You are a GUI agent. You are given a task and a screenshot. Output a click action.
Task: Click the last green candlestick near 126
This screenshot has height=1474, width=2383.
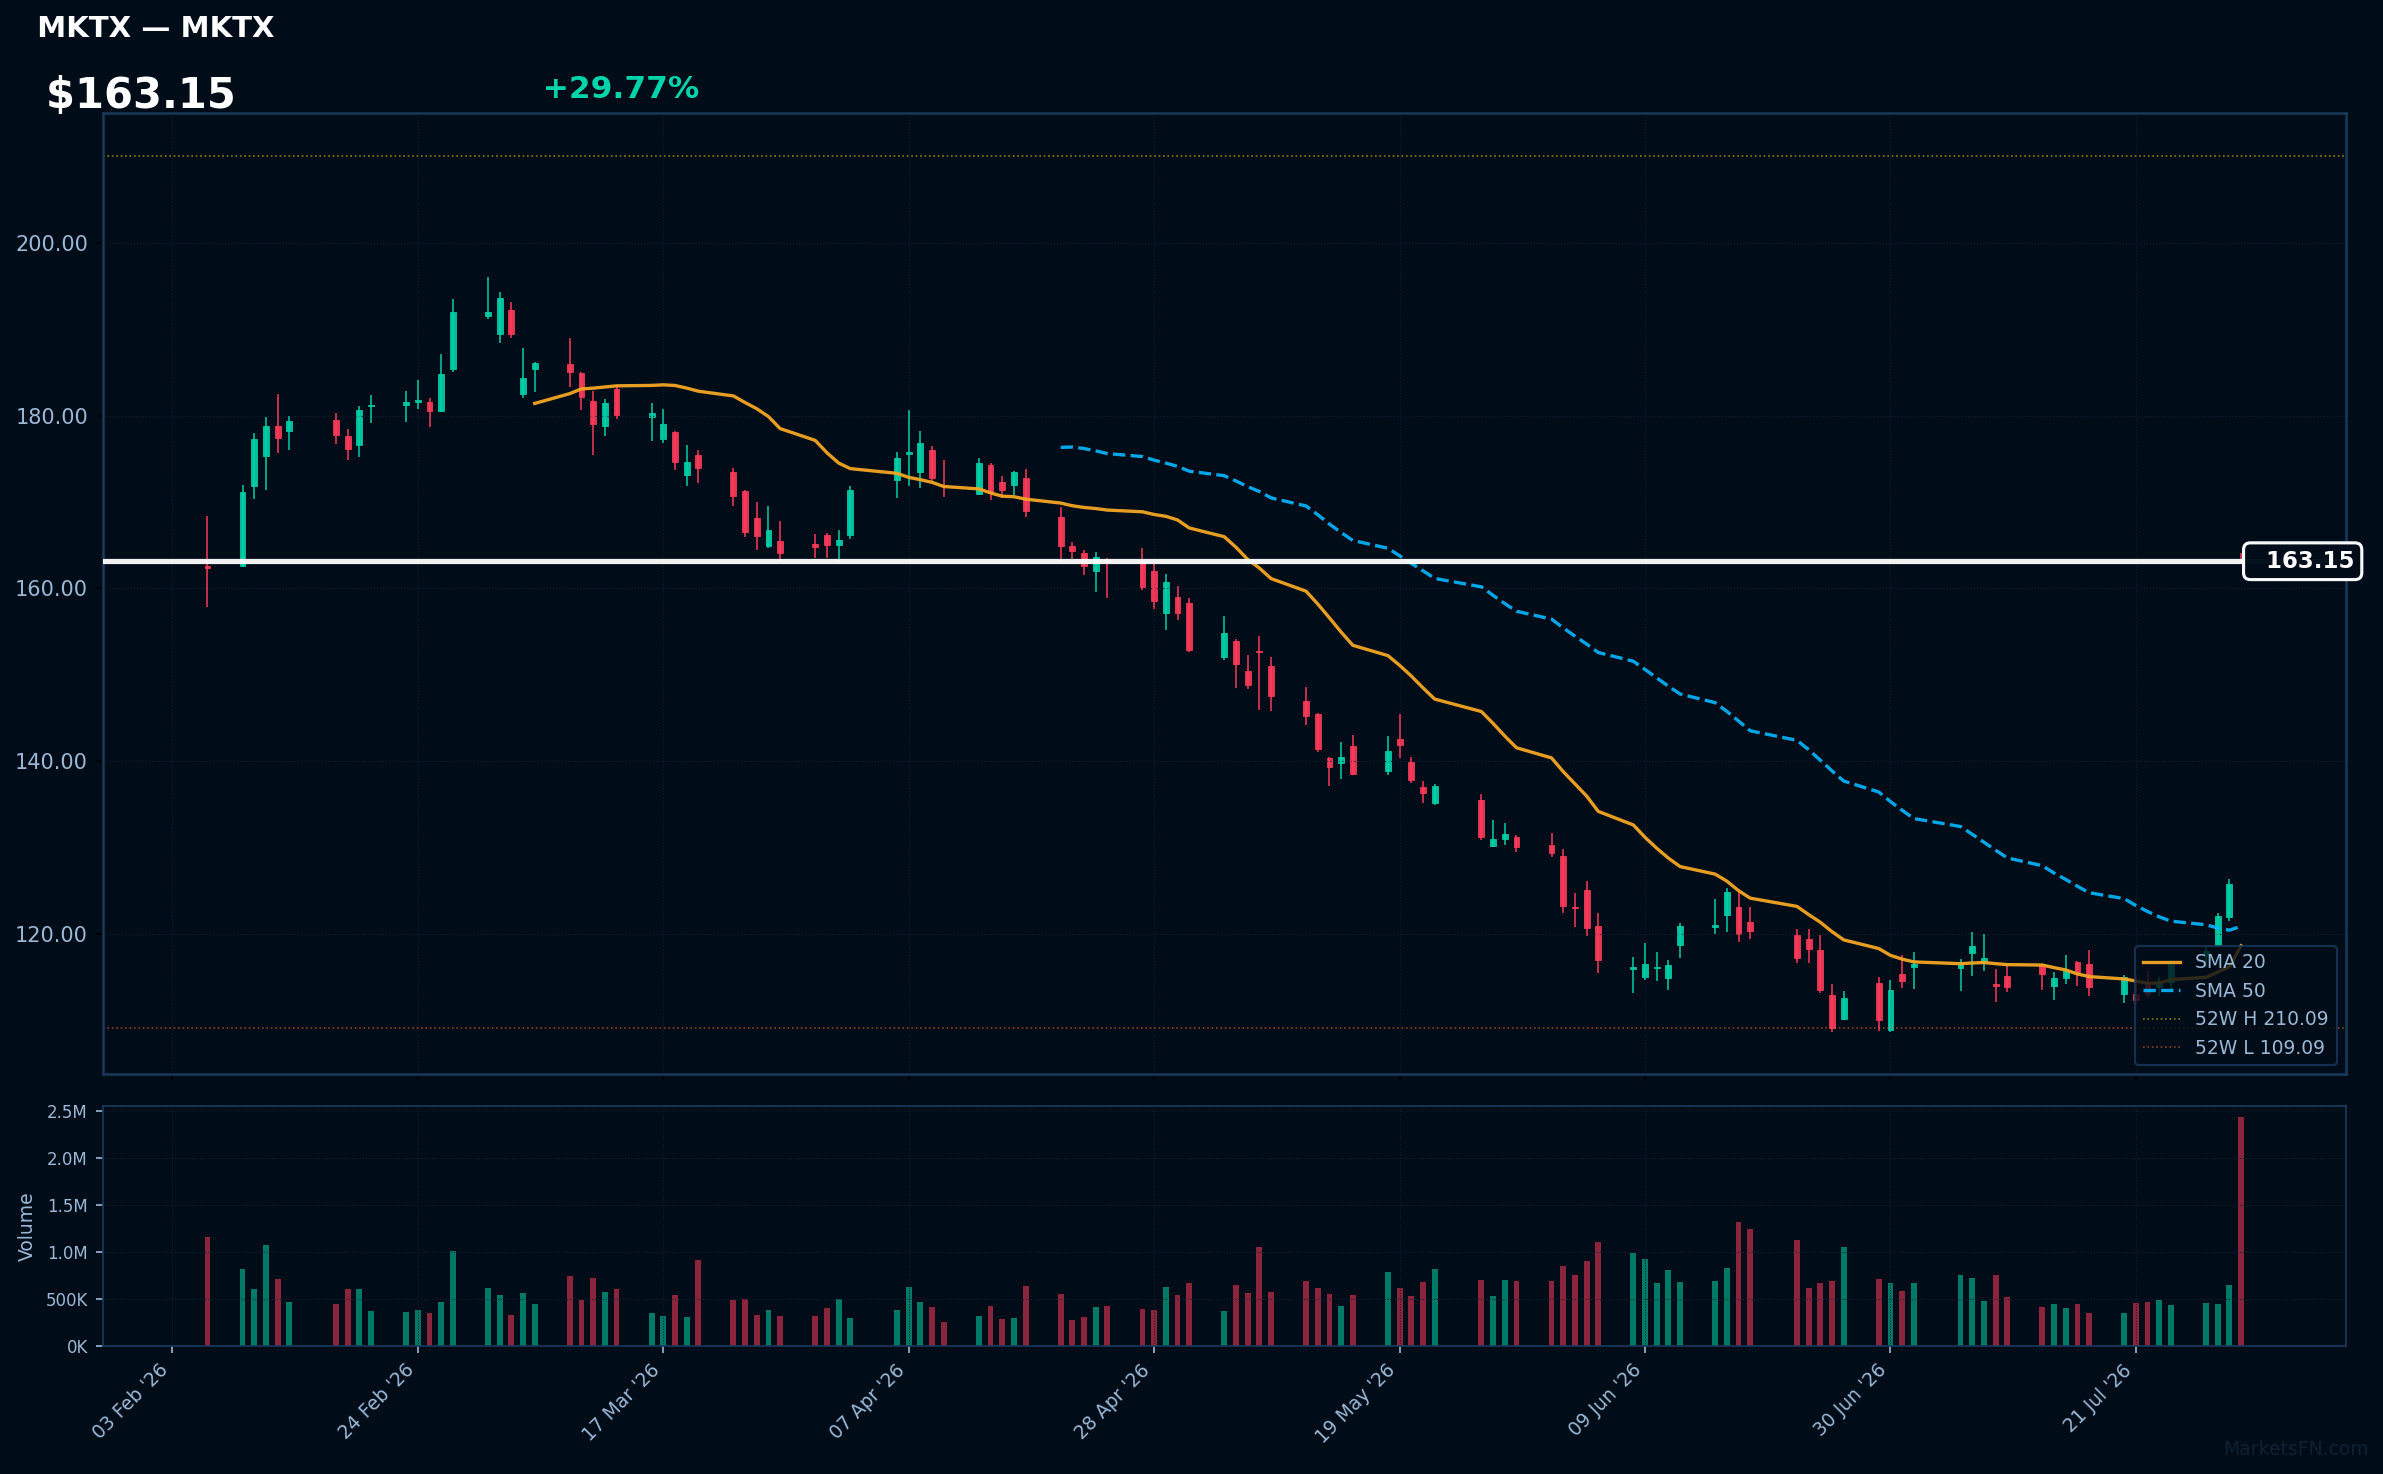(2229, 900)
